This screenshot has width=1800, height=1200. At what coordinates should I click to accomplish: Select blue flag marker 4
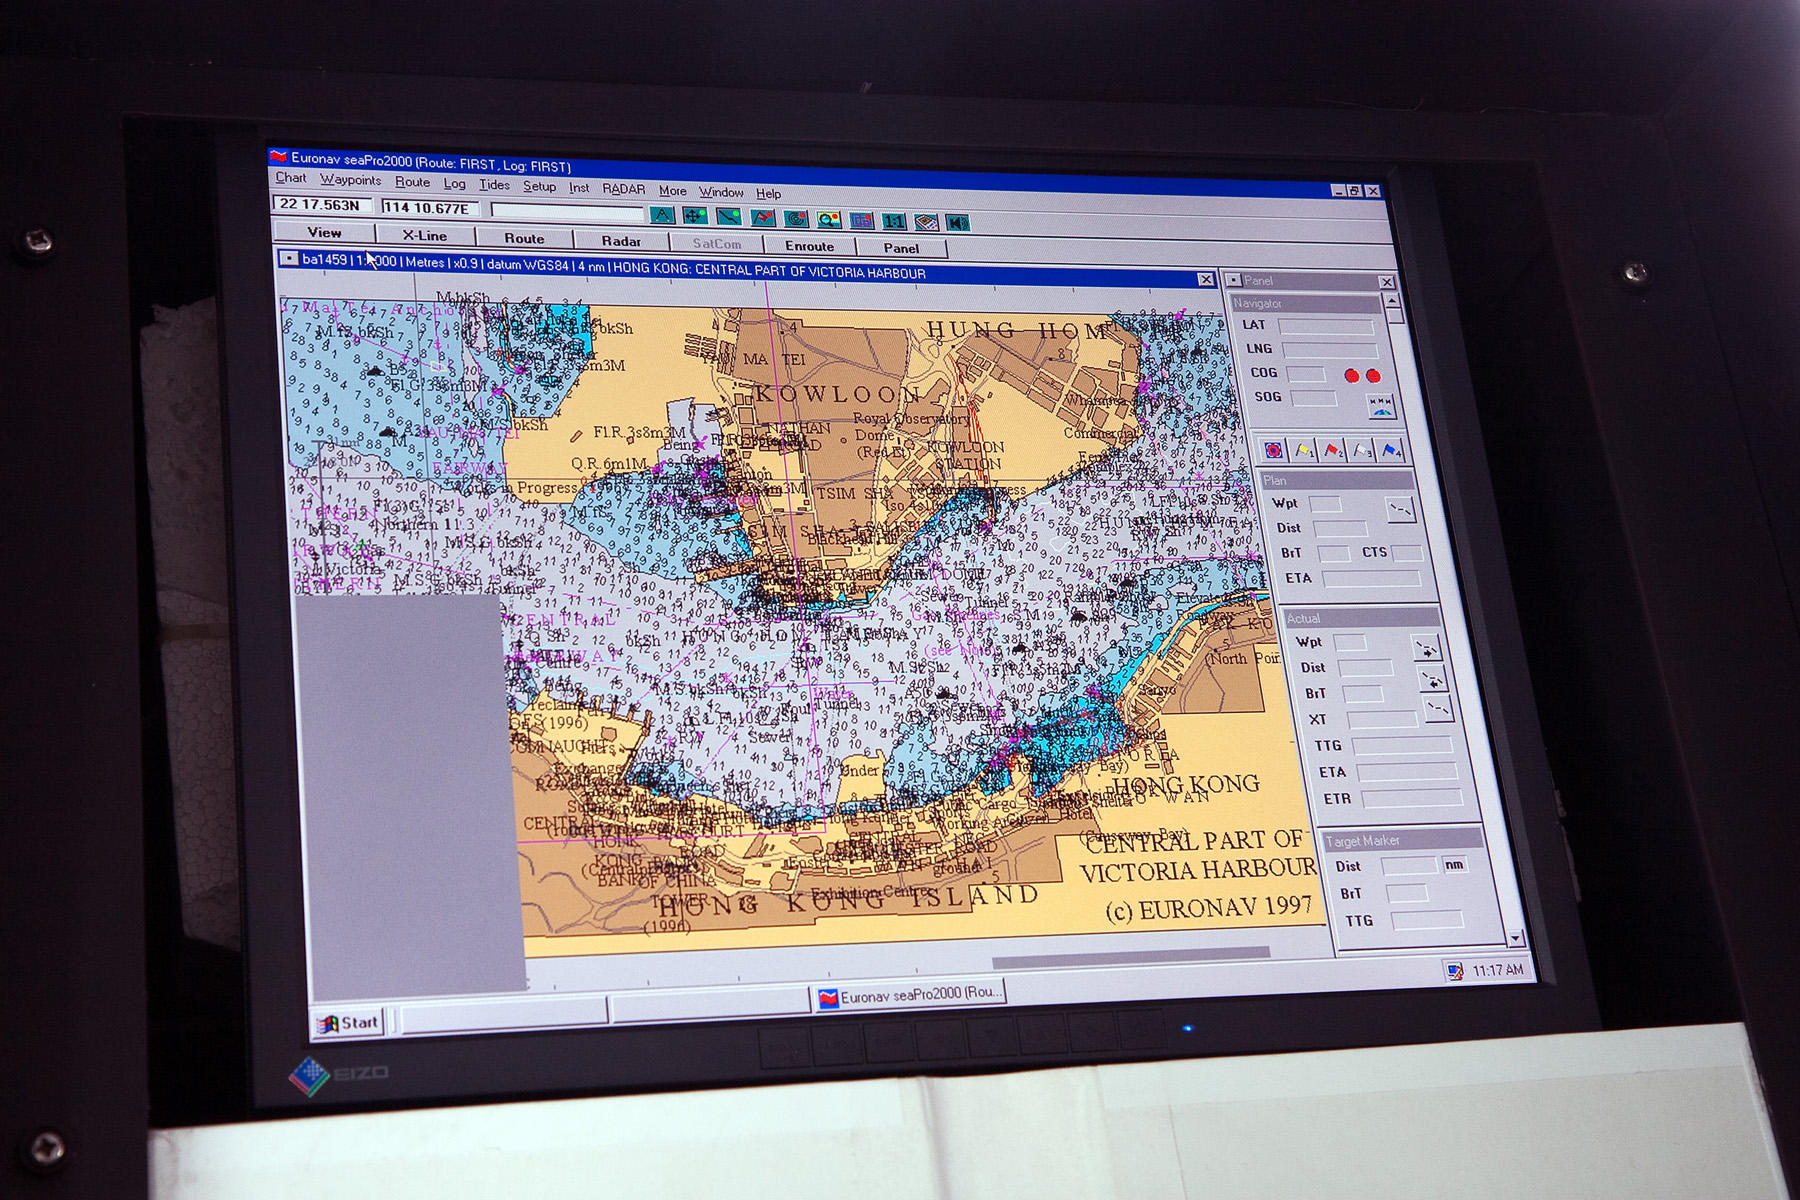click(x=1390, y=451)
